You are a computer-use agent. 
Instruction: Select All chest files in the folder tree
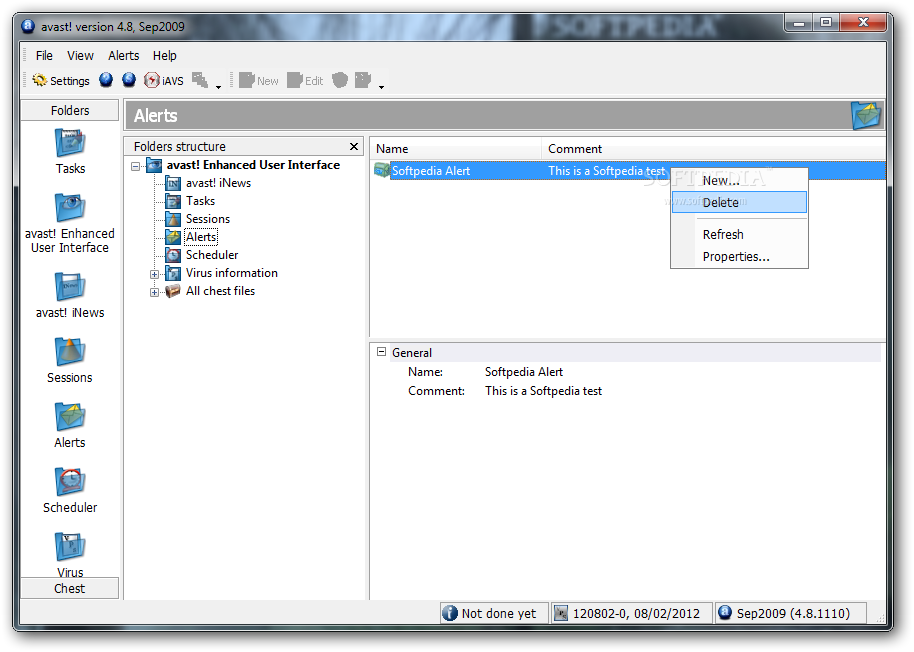click(x=220, y=291)
